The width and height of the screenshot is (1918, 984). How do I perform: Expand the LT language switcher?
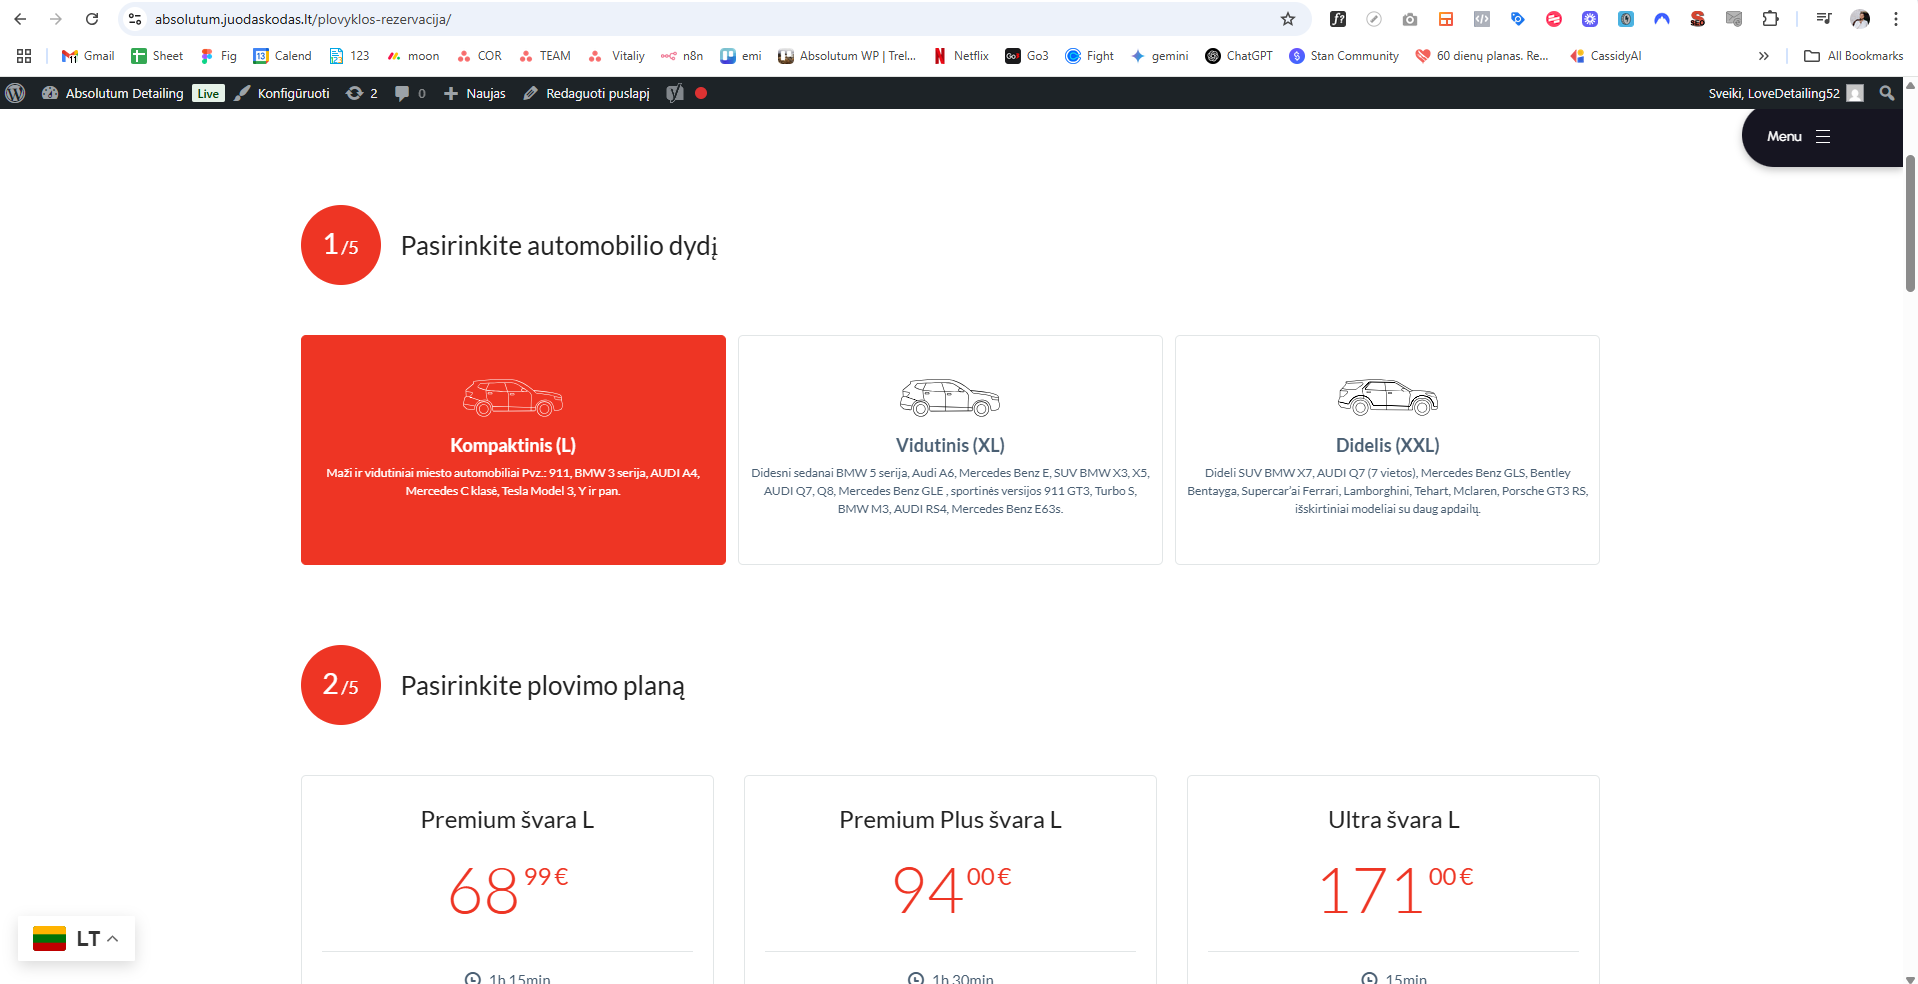click(77, 939)
